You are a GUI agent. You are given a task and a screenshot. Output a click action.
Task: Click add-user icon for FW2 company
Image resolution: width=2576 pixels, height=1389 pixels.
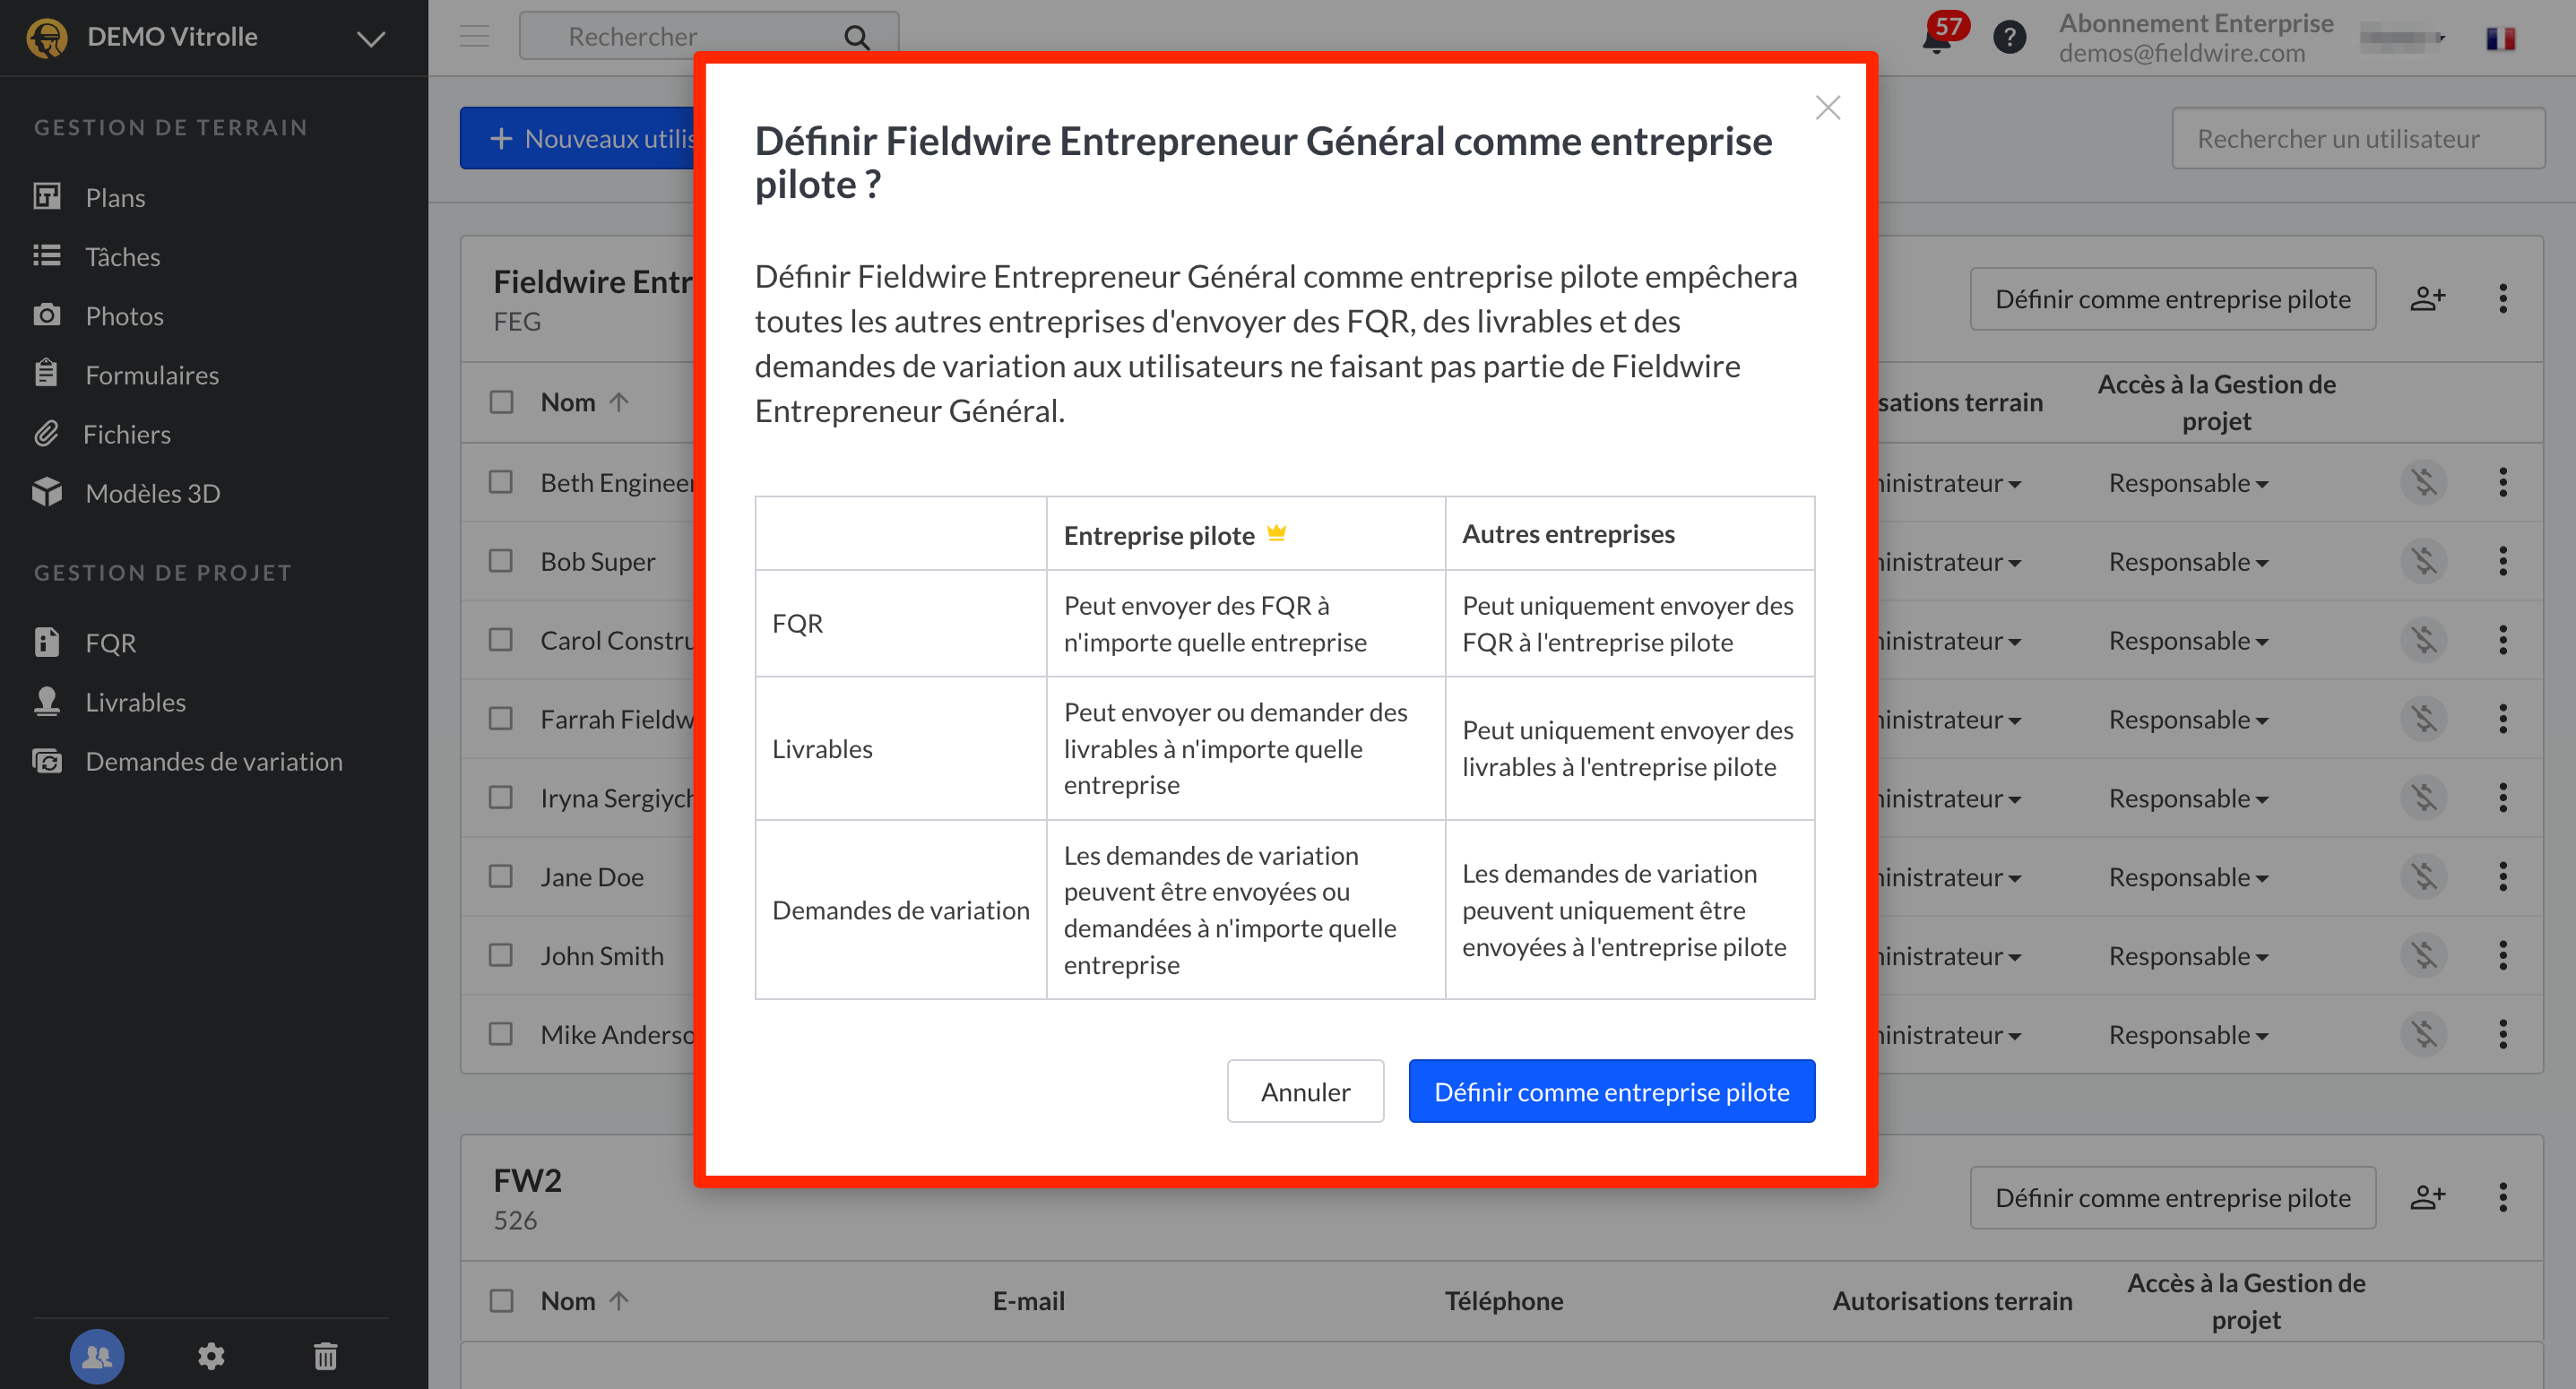2427,1197
